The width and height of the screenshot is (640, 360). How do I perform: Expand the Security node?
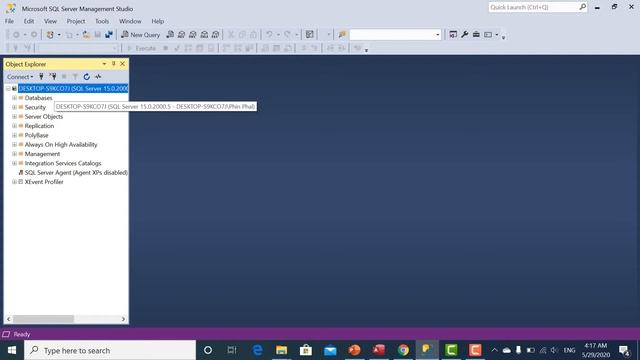(x=14, y=107)
